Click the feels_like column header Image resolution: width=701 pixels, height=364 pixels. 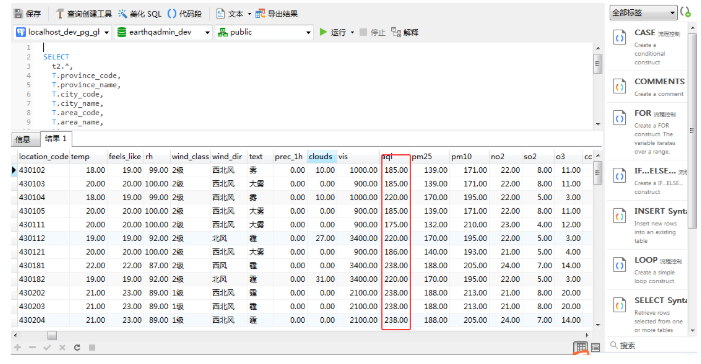(125, 157)
